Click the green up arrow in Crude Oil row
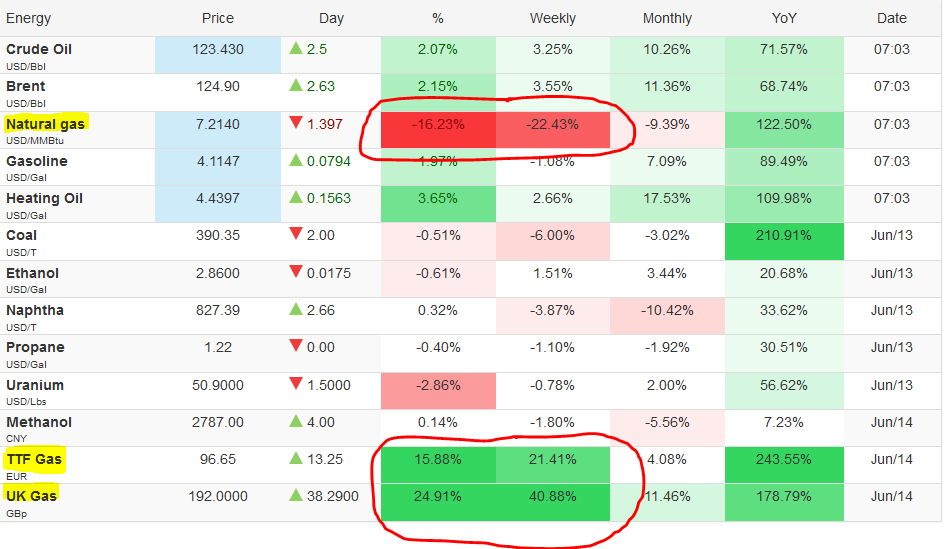 click(x=295, y=48)
